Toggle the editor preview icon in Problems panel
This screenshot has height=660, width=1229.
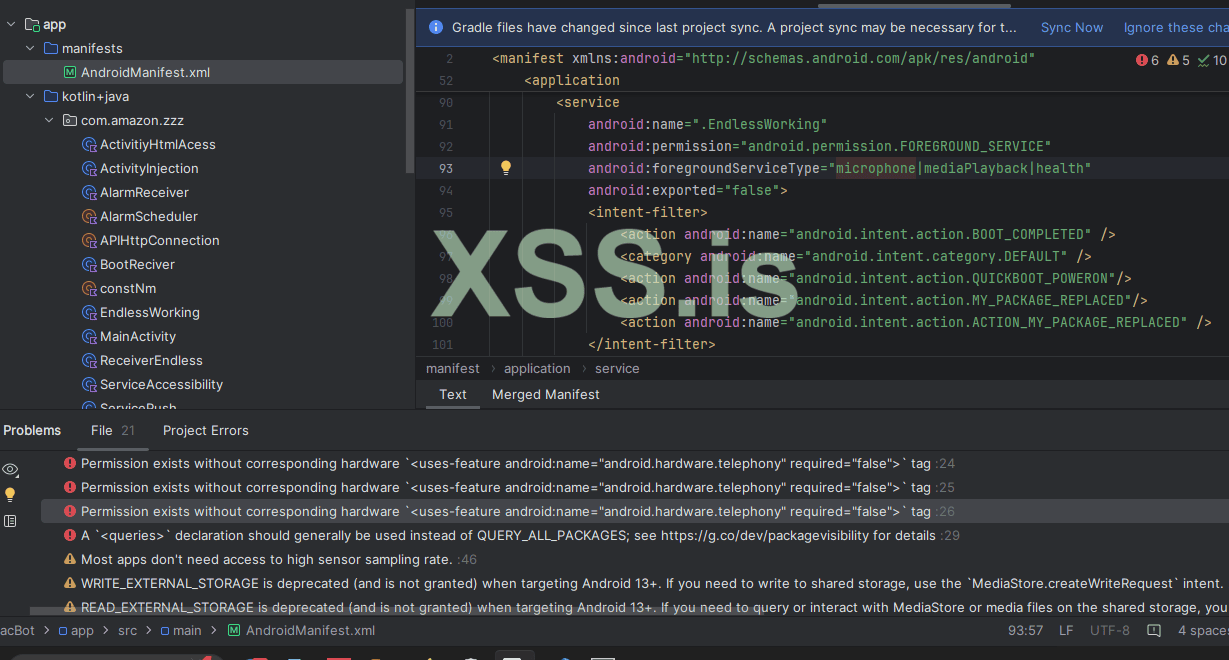coord(10,520)
